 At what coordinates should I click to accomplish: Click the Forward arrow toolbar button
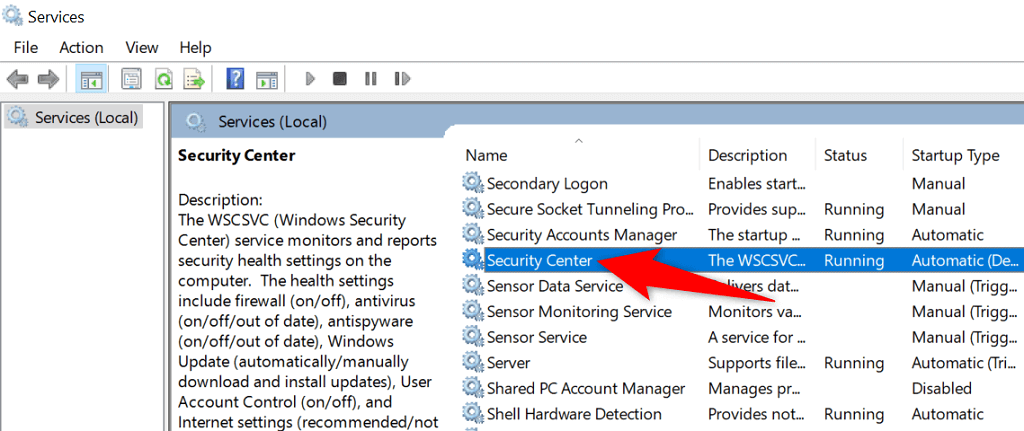[47, 78]
